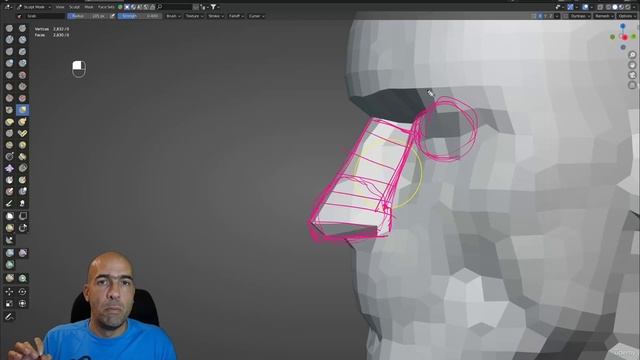Select the Annotate pencil tool
The image size is (640, 360).
[x=9, y=317]
